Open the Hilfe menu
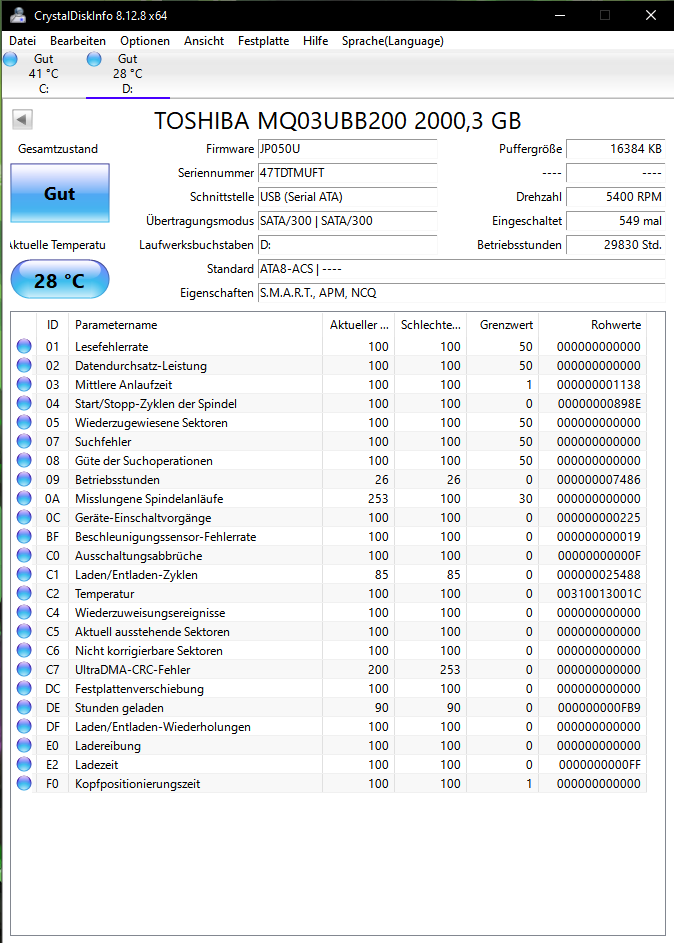 click(x=316, y=41)
